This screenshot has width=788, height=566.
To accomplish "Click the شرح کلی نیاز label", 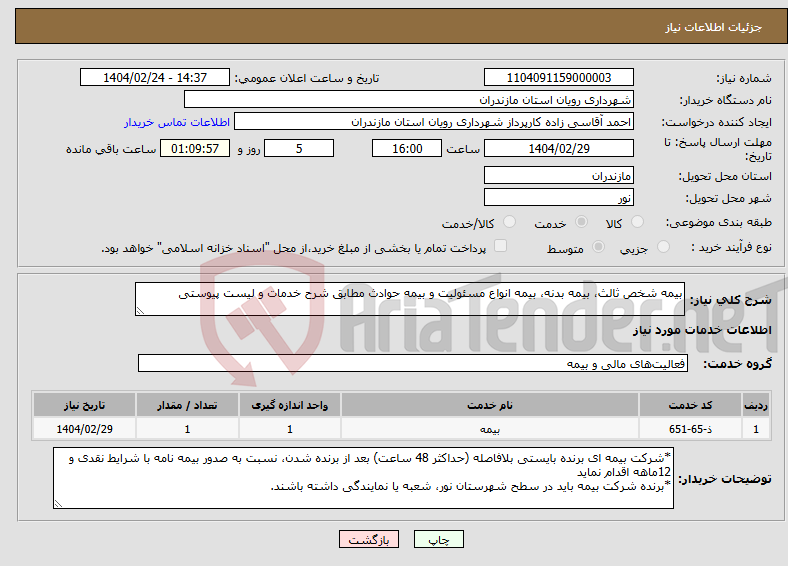I will point(731,300).
